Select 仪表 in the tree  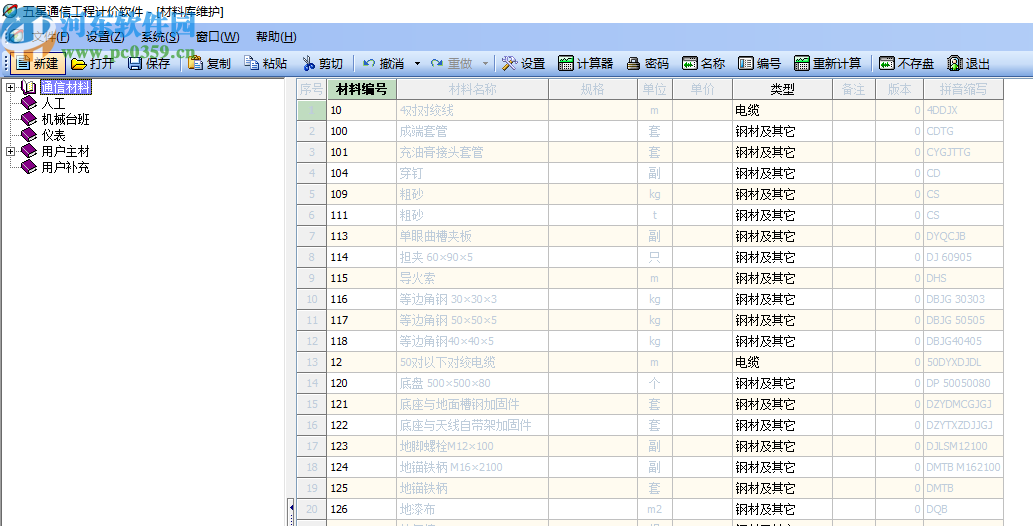[53, 135]
